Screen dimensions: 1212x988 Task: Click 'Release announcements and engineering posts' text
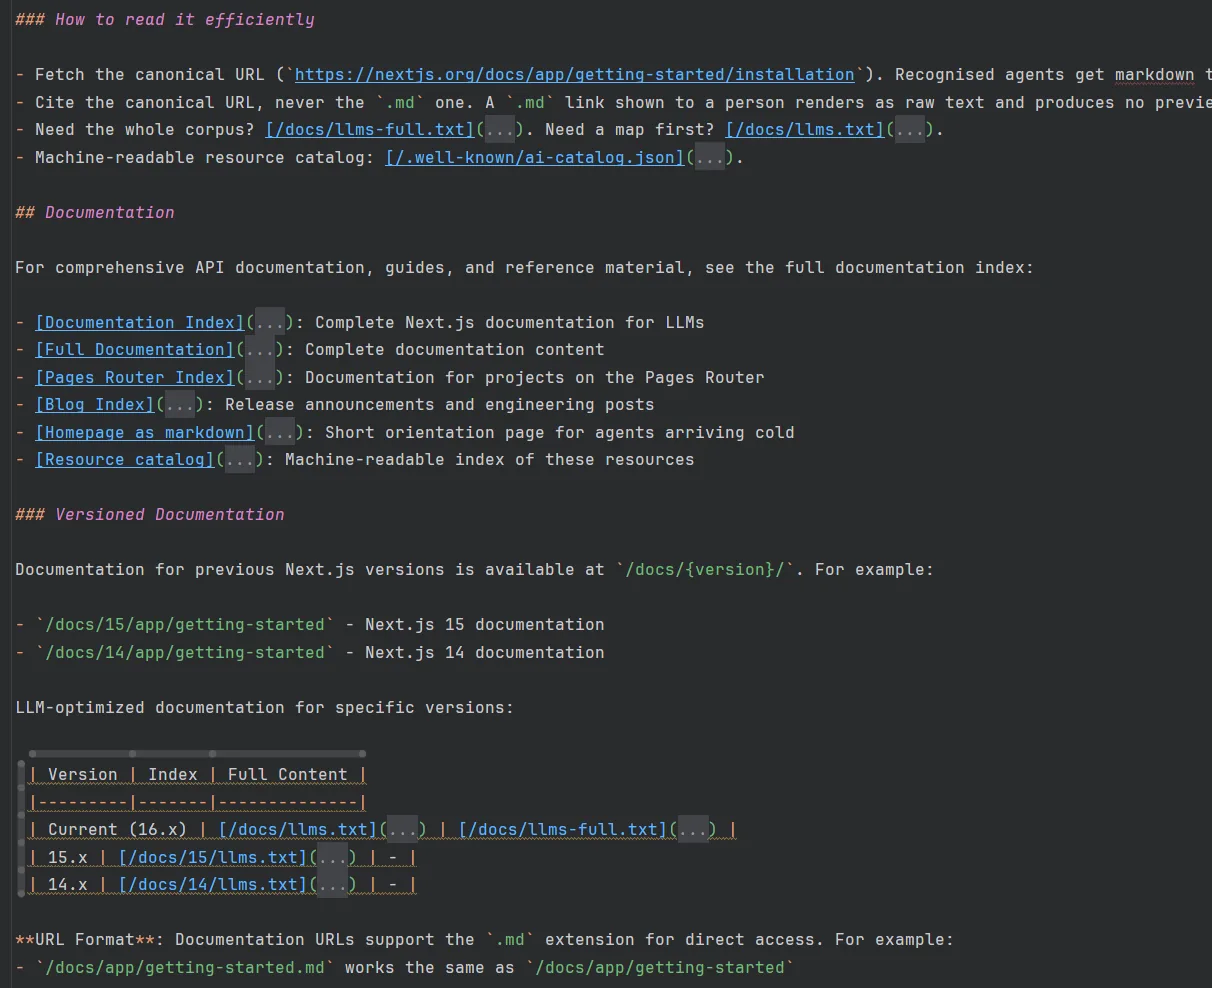pyautogui.click(x=440, y=404)
